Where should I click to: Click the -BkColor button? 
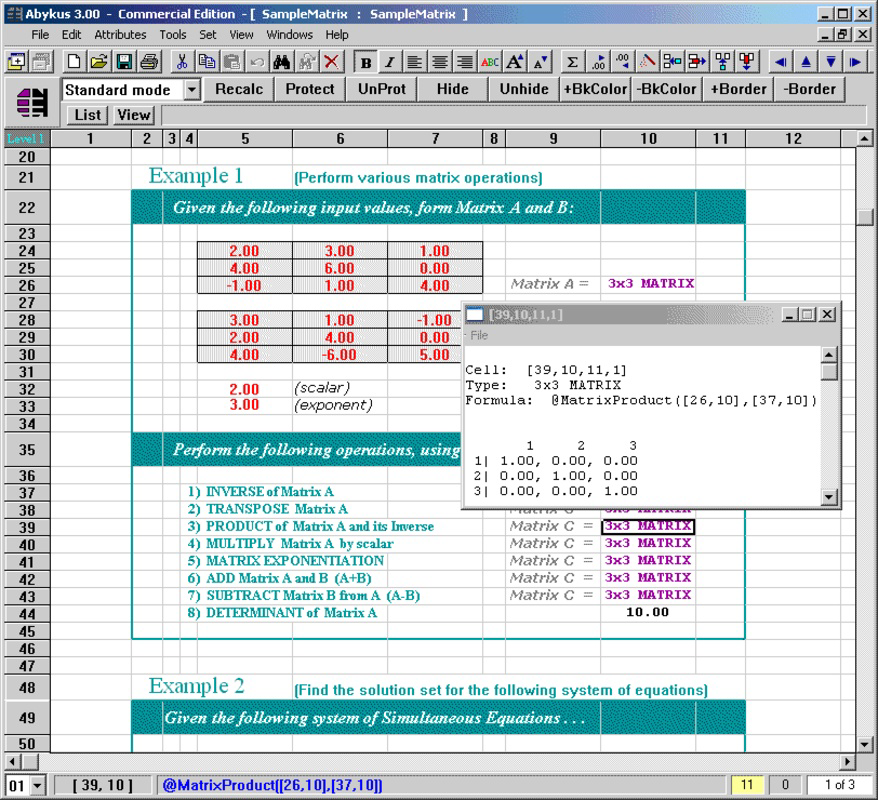(x=666, y=90)
